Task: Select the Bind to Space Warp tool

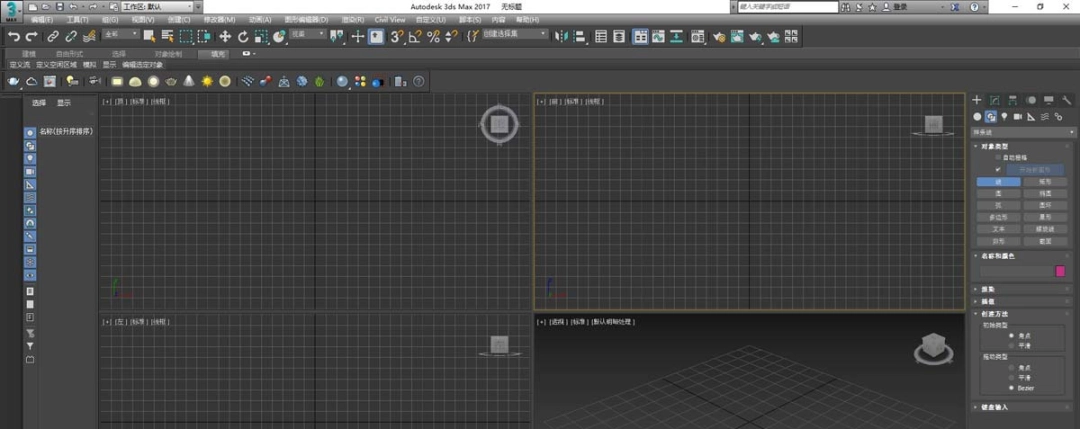Action: click(x=89, y=36)
